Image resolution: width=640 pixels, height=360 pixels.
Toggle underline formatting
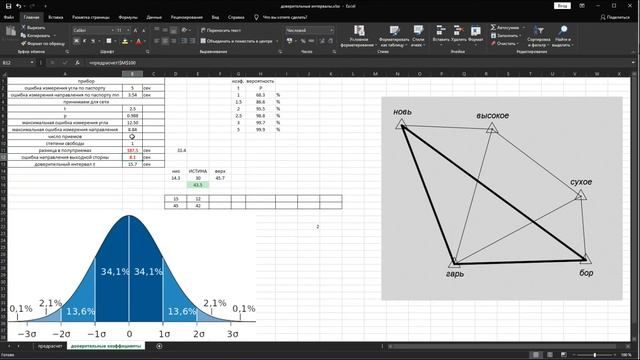(x=93, y=41)
